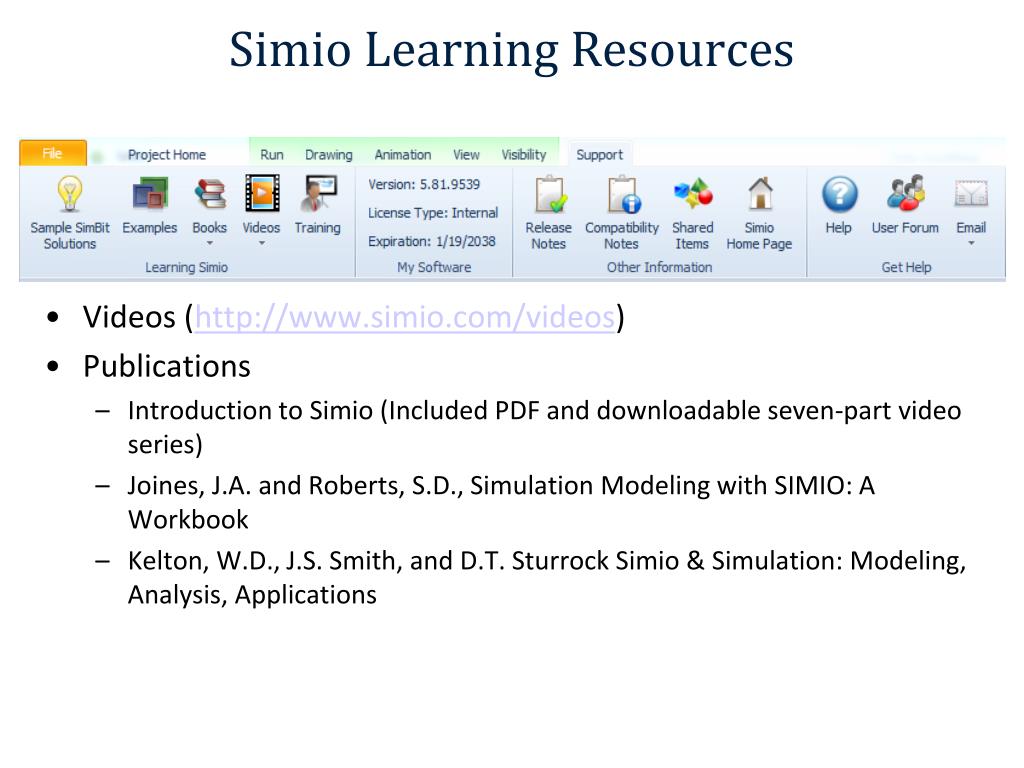Viewport: 1024px width, 768px height.
Task: Select the Support tab
Action: point(600,155)
